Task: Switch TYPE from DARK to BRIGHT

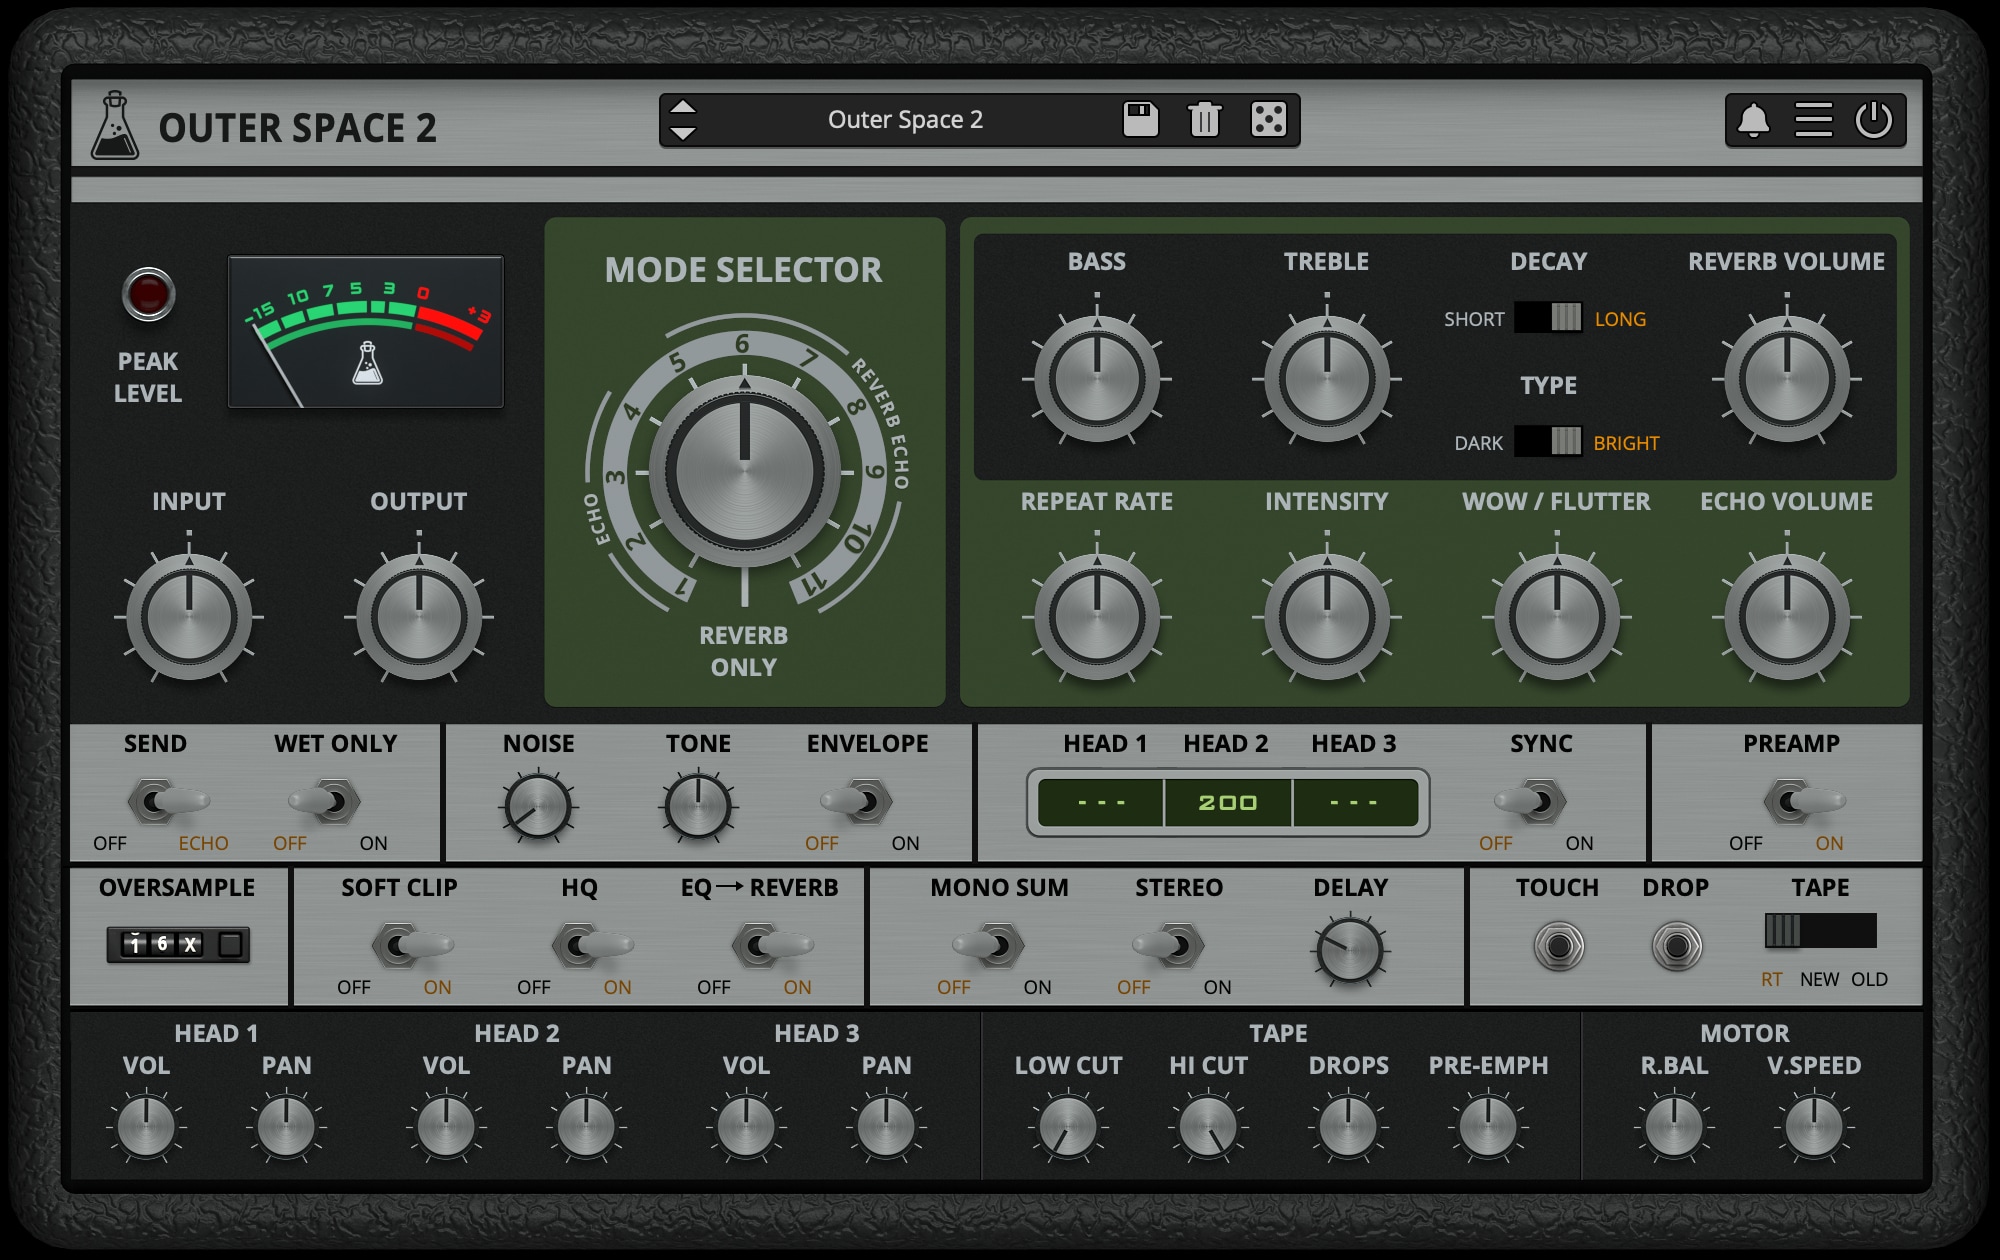Action: click(1546, 443)
